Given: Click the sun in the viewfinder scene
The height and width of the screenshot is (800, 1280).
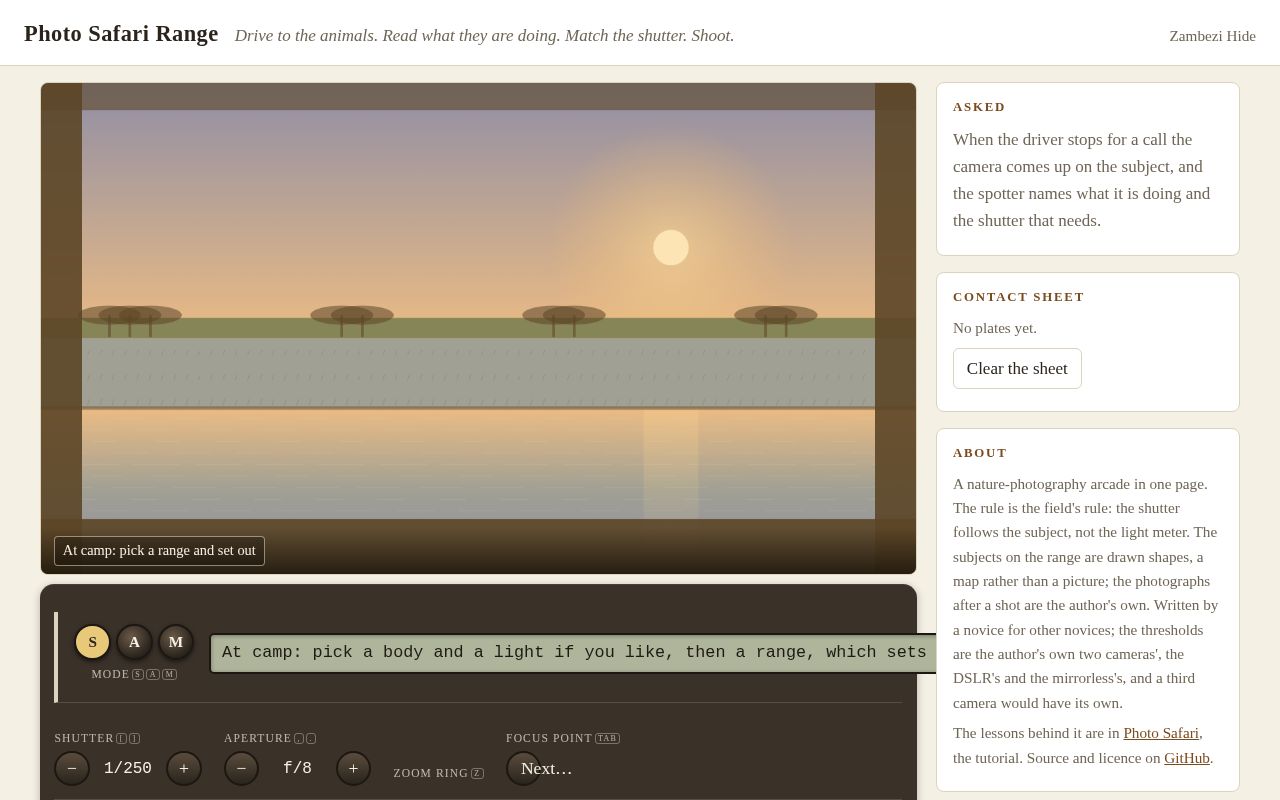Looking at the screenshot, I should point(671,247).
